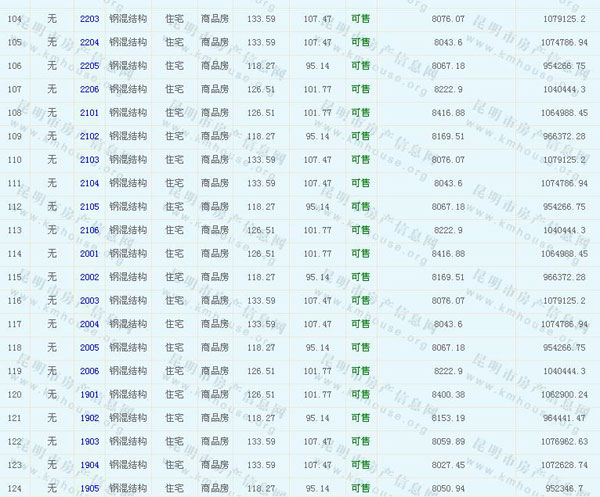Open room 2203 link

click(89, 19)
